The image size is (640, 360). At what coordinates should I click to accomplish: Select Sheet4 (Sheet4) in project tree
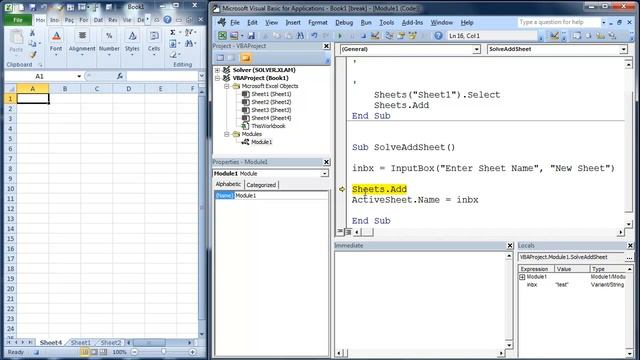271,118
